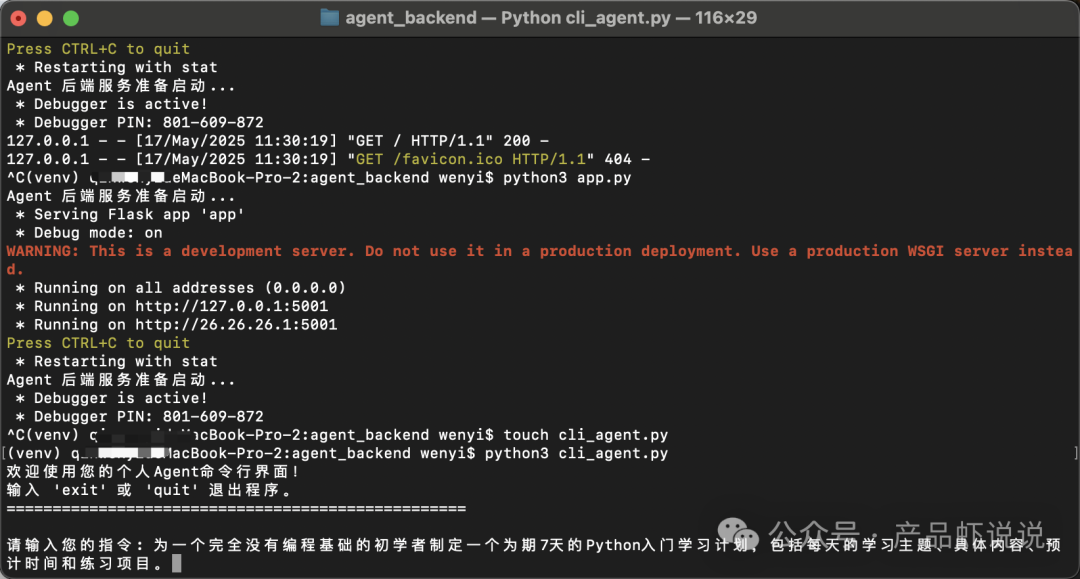Click the yellow minimize window button
Image resolution: width=1080 pixels, height=579 pixels.
point(45,19)
